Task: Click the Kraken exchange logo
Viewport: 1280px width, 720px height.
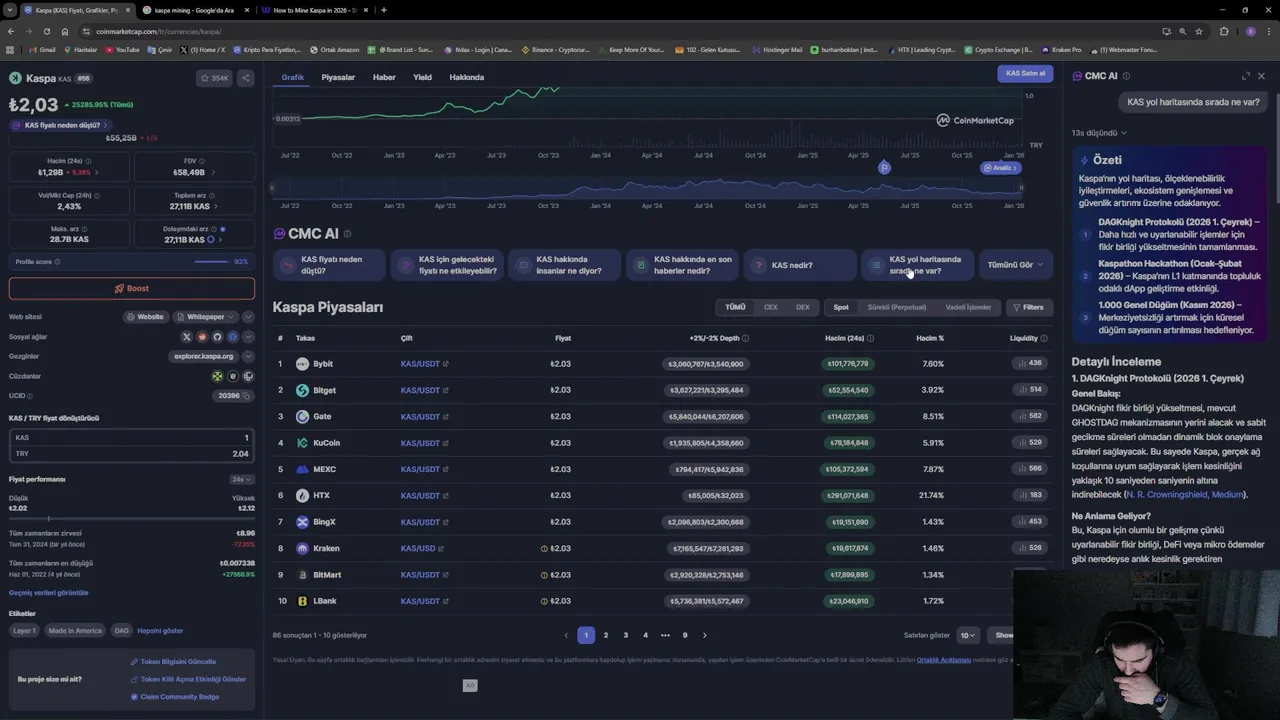Action: coord(302,548)
